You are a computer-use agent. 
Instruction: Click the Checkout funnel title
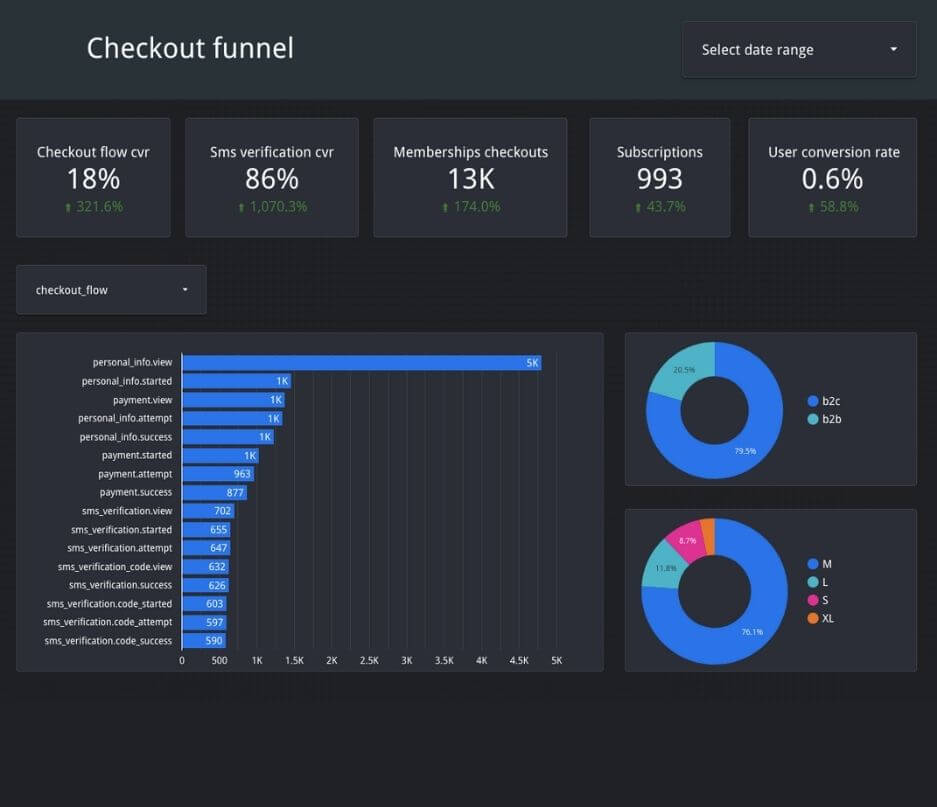[x=191, y=48]
